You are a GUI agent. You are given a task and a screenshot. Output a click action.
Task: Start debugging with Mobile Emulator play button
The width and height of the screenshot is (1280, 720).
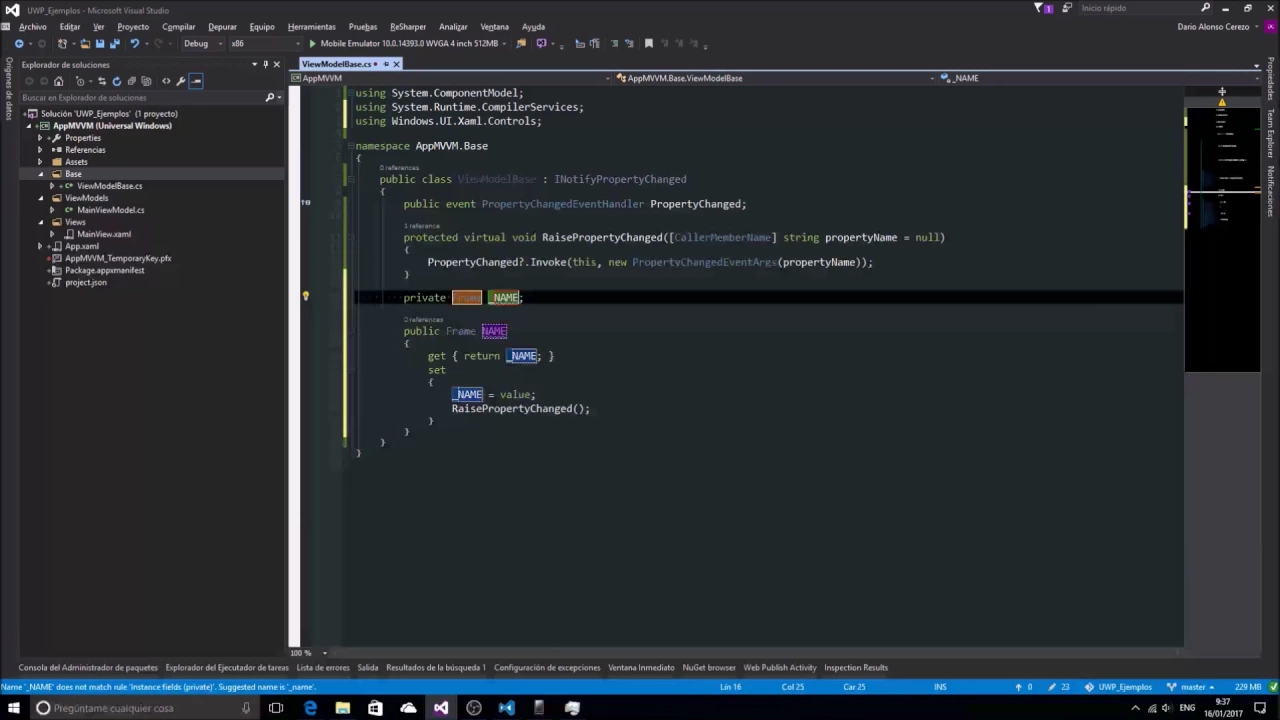coord(312,44)
